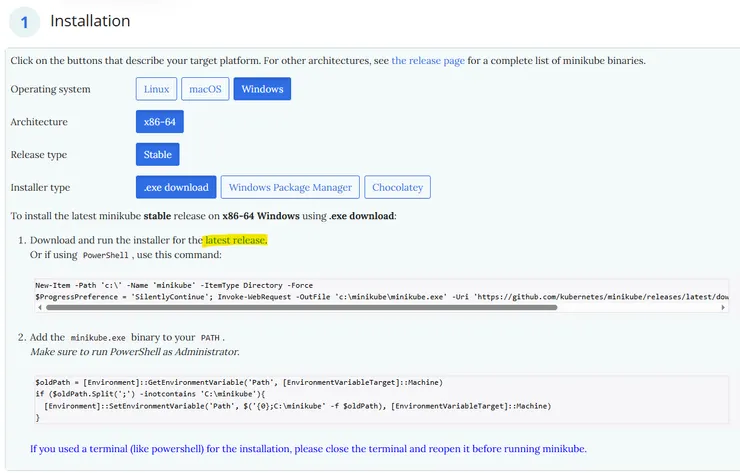This screenshot has height=473, width=740.
Task: Click the inline 'PATH' code text
Action: click(x=210, y=338)
